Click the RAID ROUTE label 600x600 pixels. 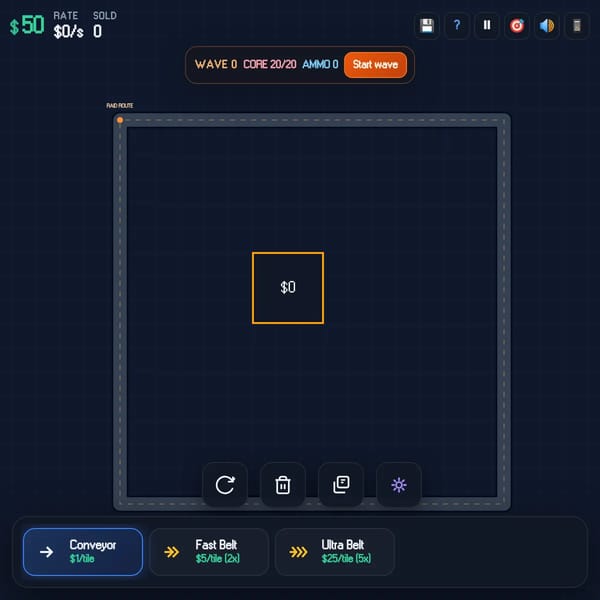[x=120, y=106]
